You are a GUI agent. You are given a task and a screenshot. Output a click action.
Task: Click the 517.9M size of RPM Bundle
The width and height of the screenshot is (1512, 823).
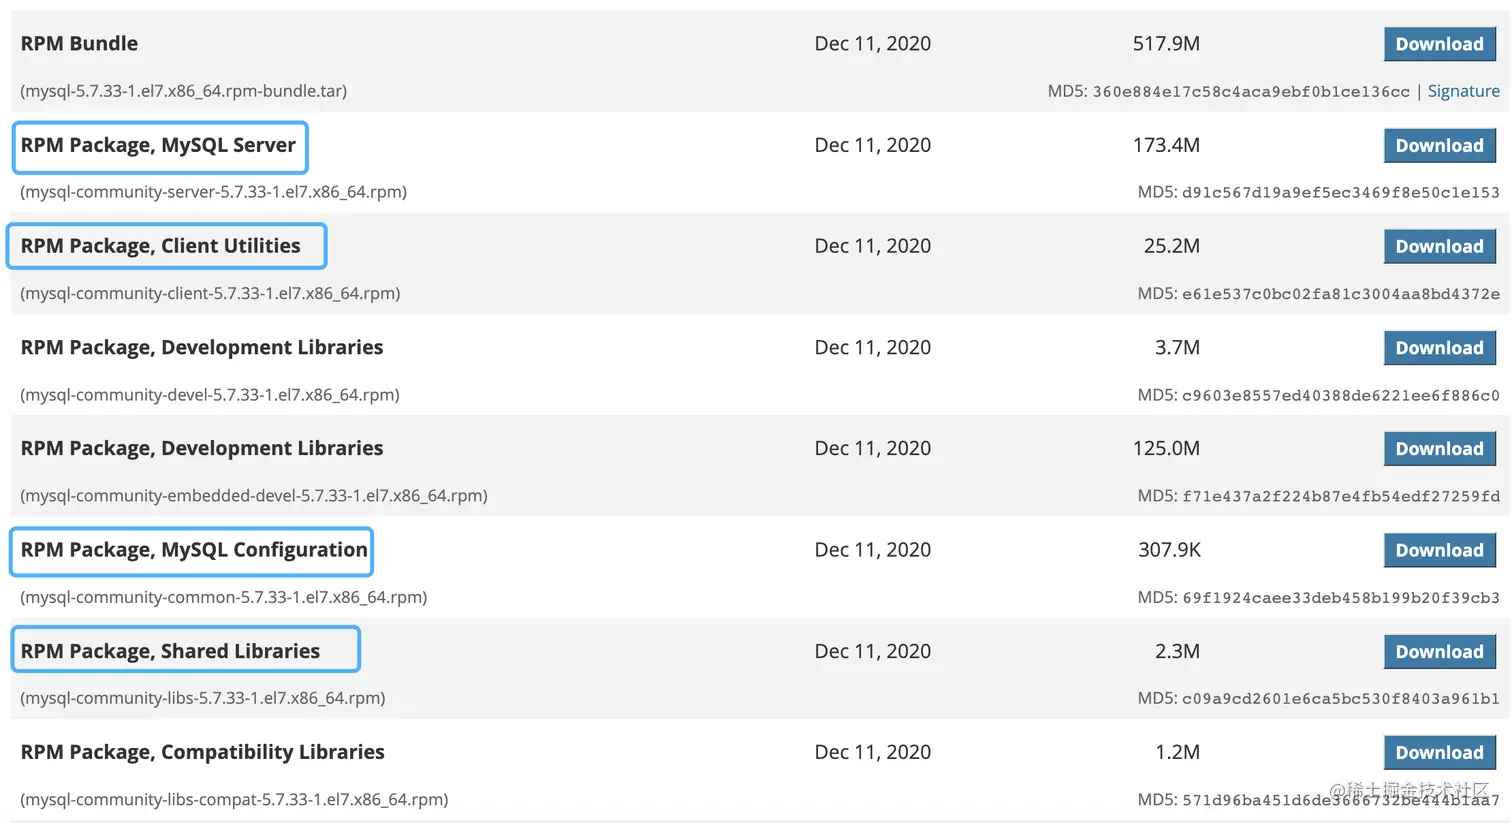tap(1166, 44)
